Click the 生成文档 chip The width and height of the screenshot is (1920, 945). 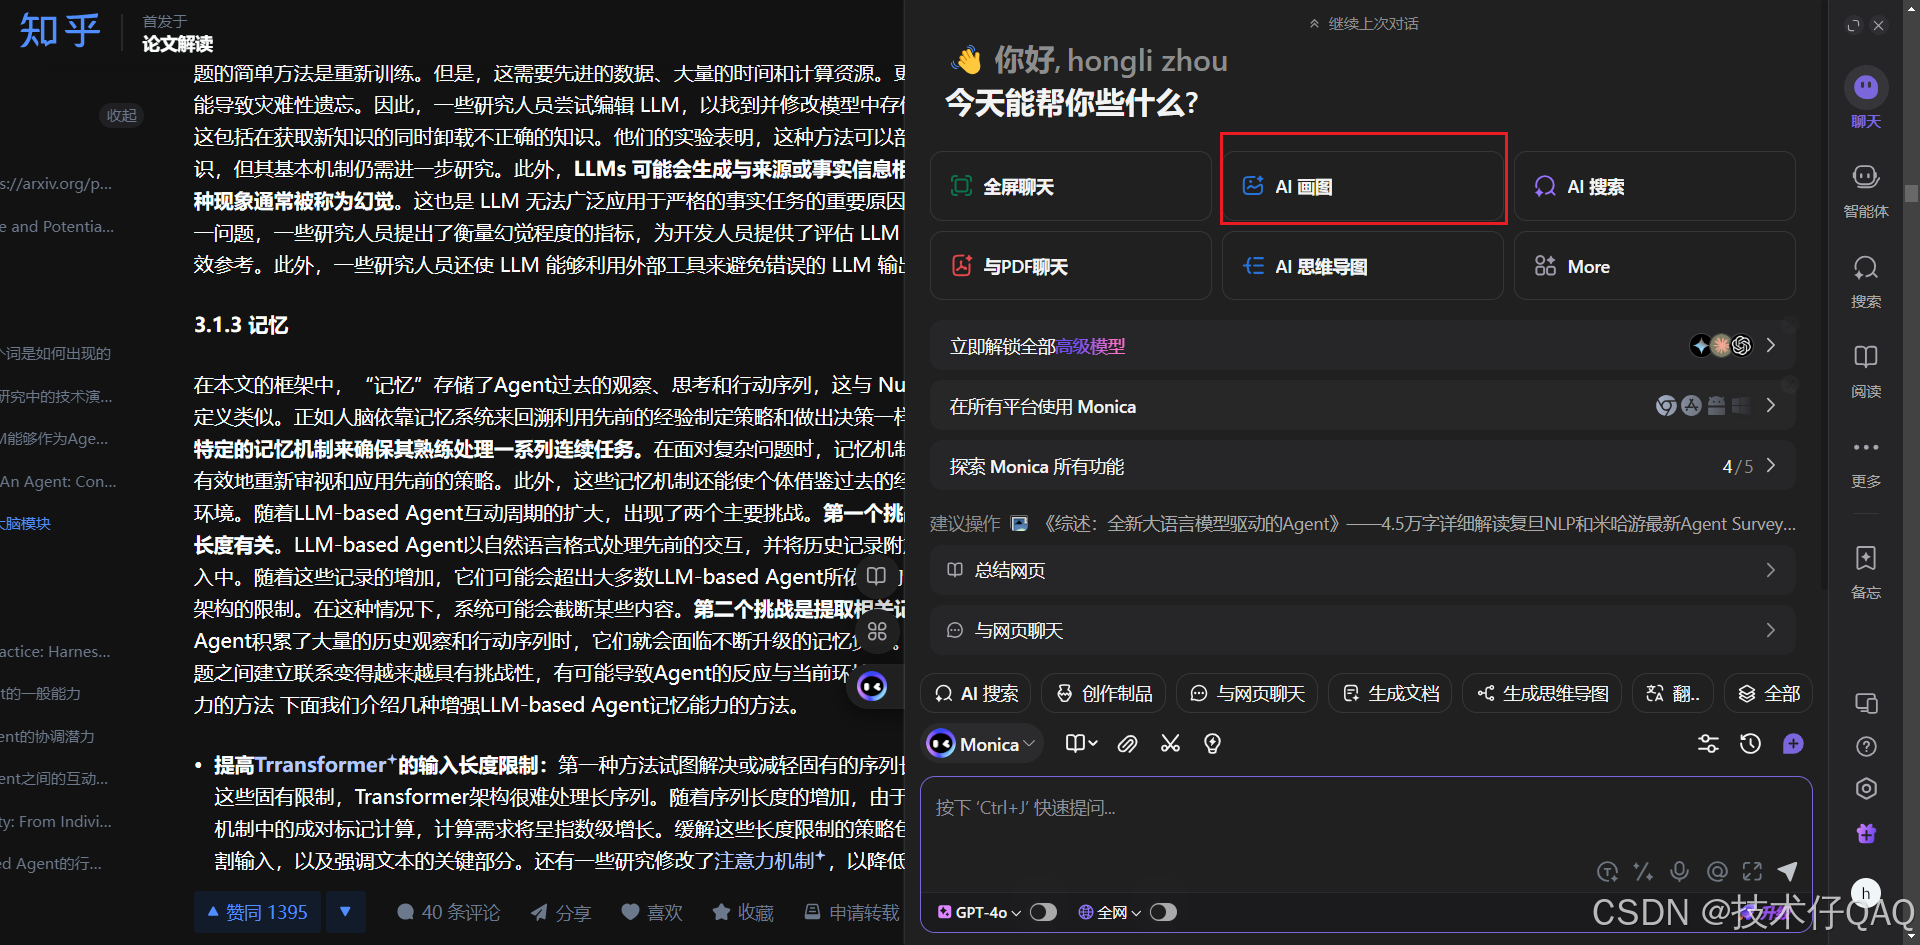click(1390, 693)
